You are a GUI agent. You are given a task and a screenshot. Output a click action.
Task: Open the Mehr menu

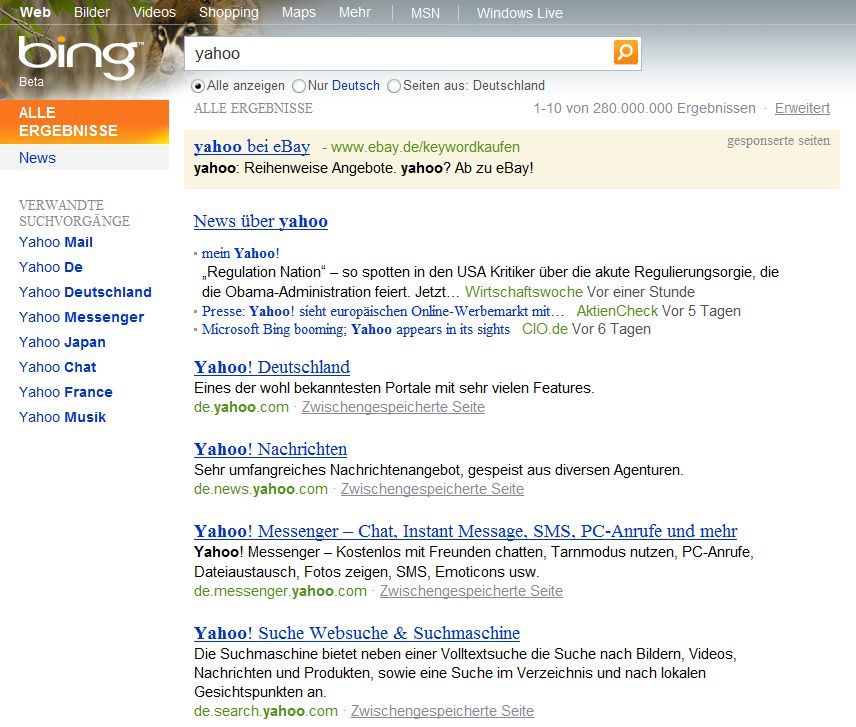pyautogui.click(x=354, y=12)
